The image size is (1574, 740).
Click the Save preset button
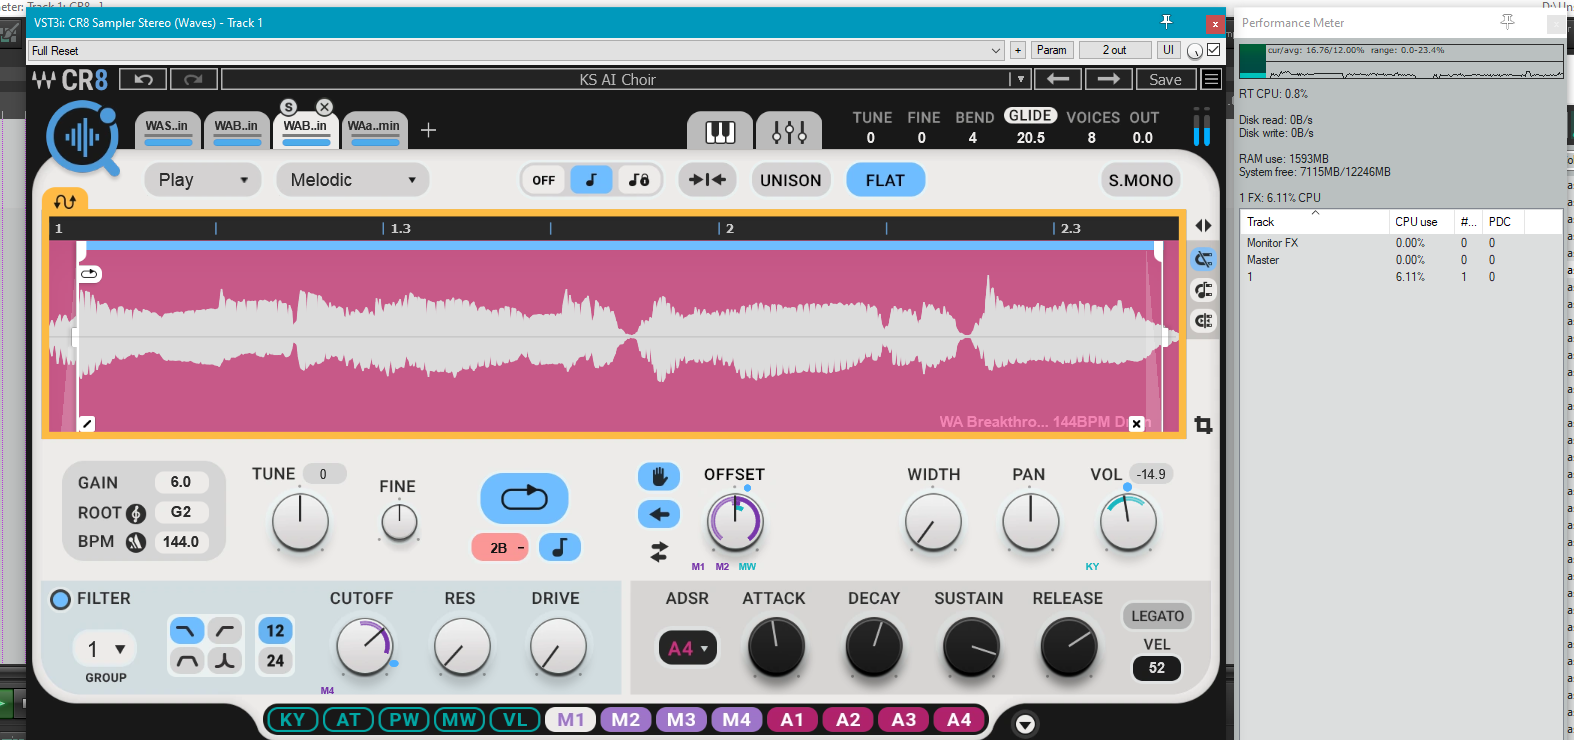tap(1165, 79)
